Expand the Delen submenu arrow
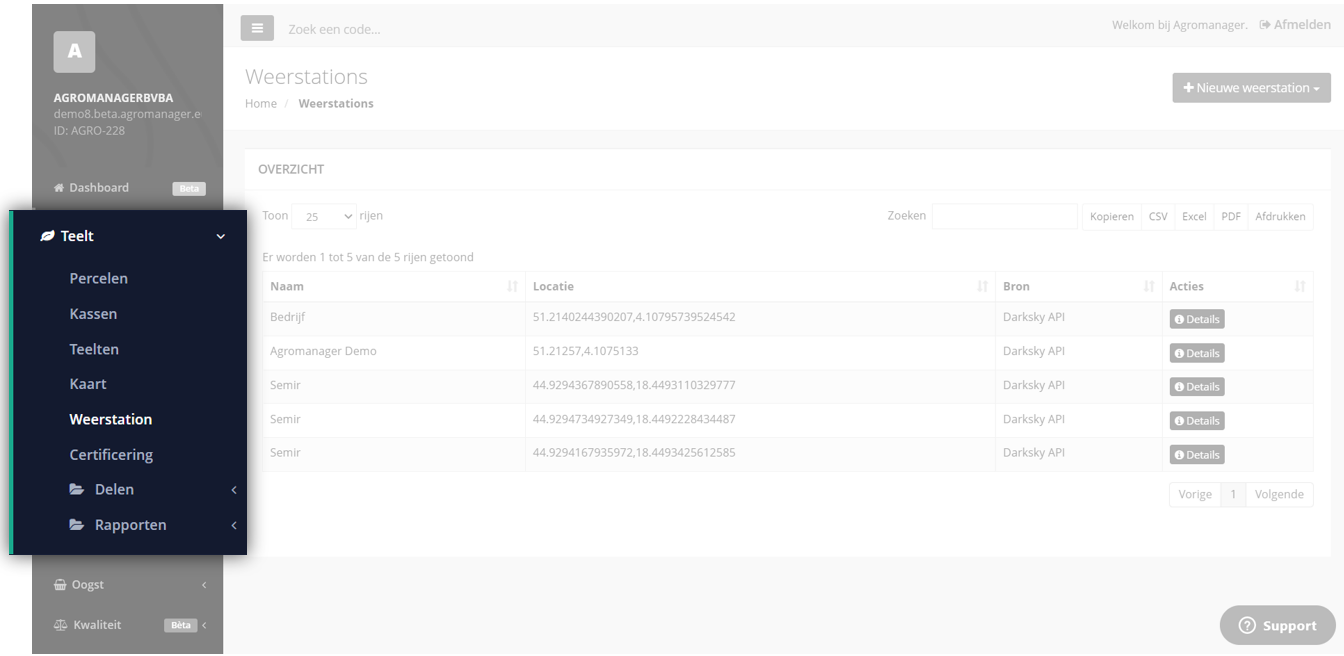Screen dimensions: 1344x656 coord(234,490)
